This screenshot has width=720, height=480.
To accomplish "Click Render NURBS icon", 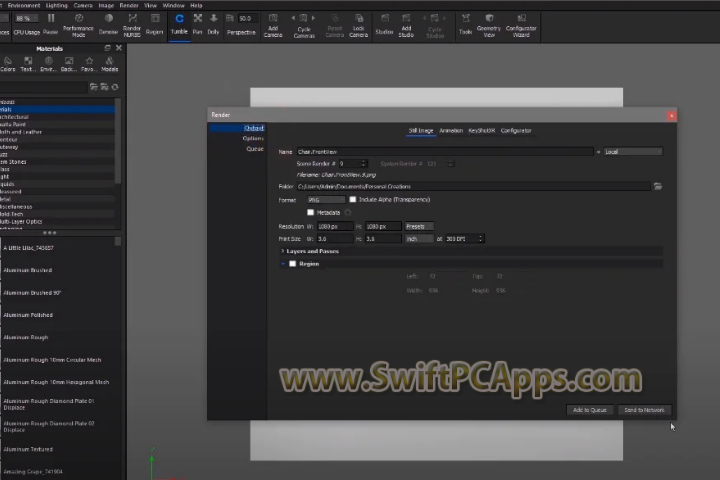I will click(132, 18).
